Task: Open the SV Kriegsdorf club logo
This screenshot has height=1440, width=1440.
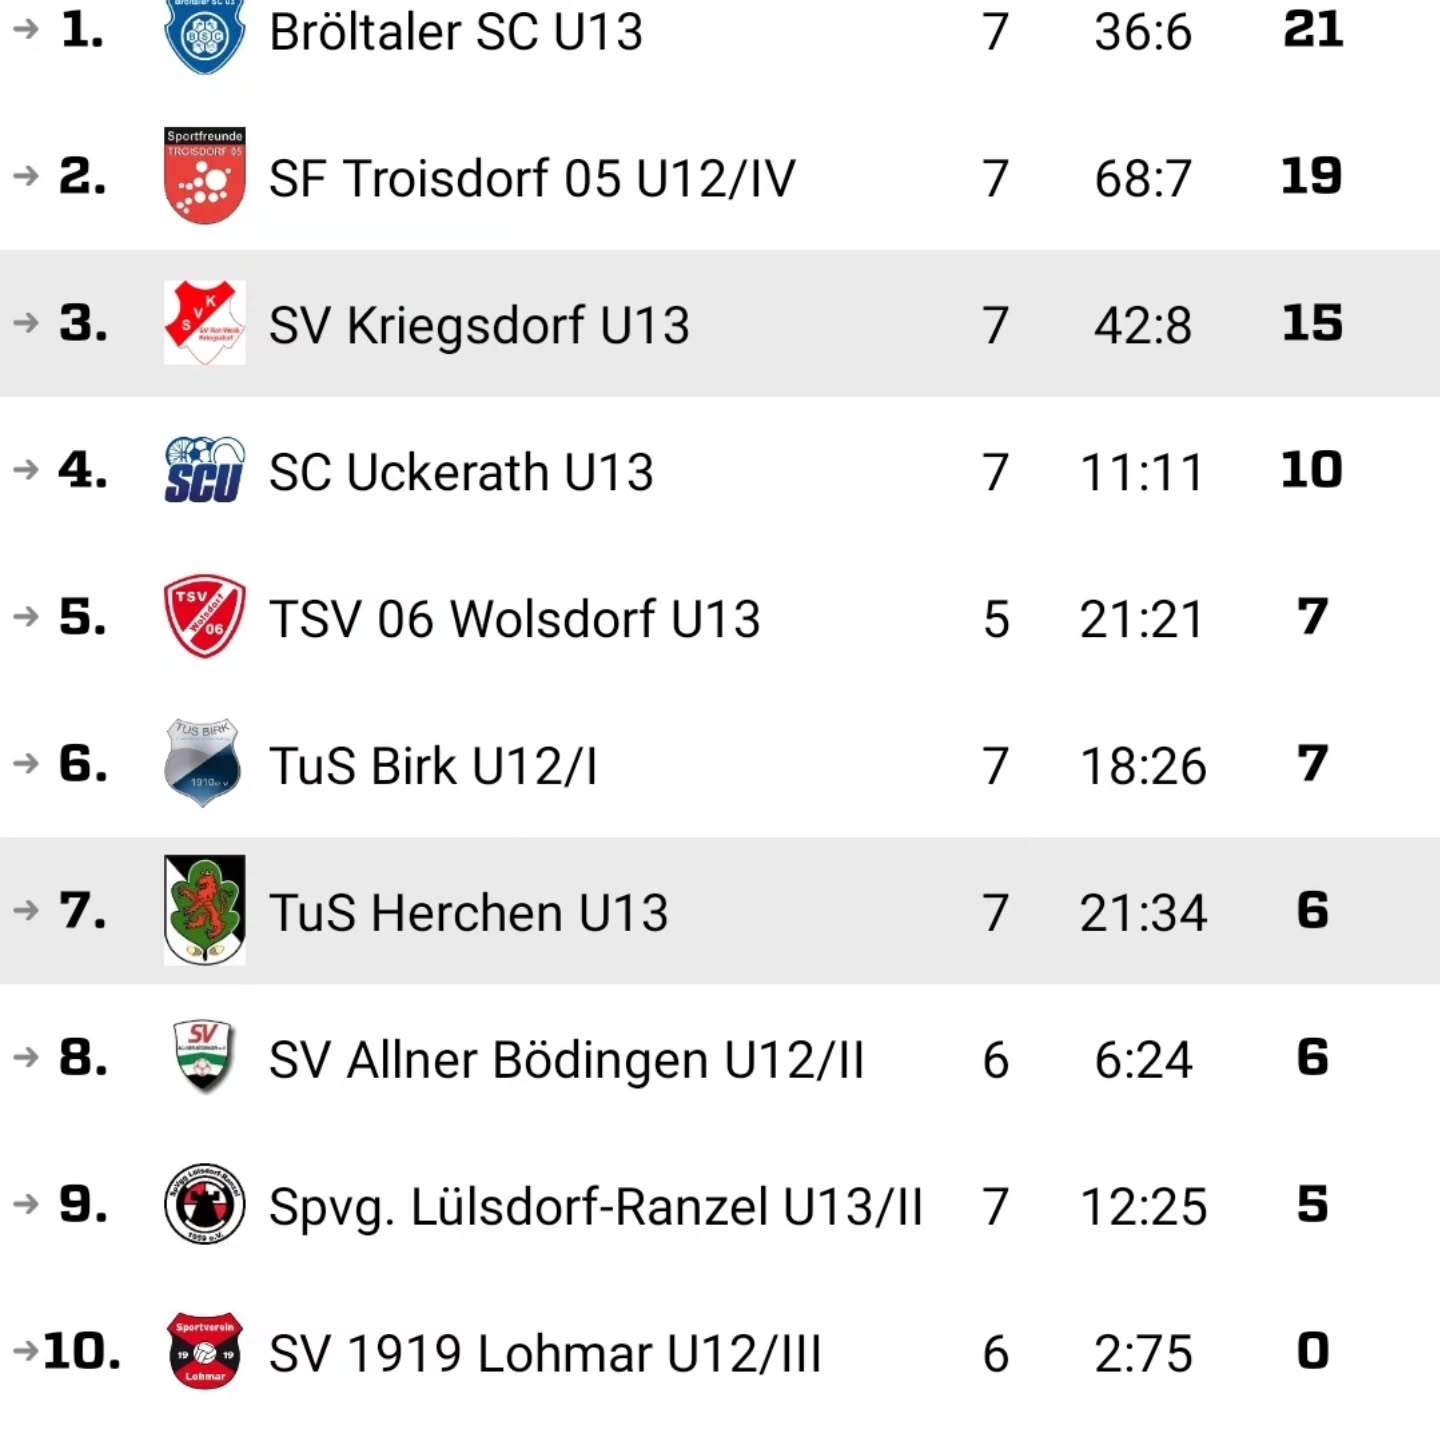Action: click(x=204, y=323)
